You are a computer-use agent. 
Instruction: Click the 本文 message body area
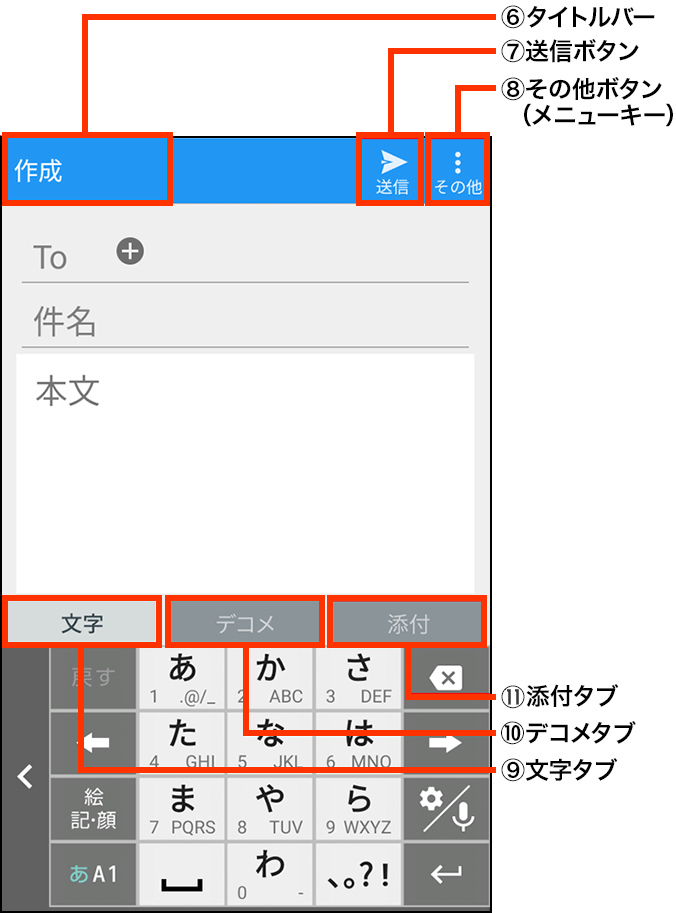(x=245, y=473)
